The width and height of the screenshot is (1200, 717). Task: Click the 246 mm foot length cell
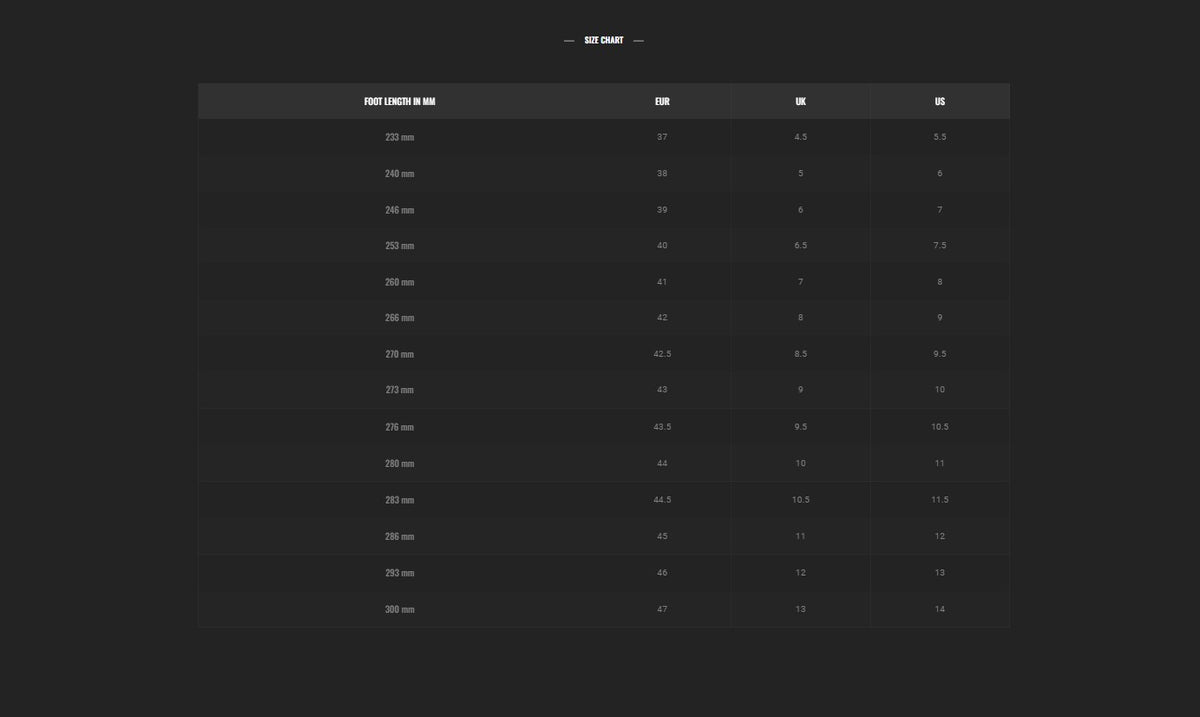pyautogui.click(x=400, y=210)
